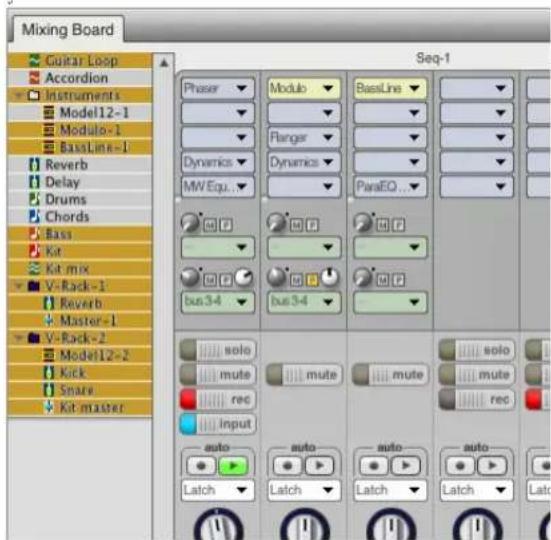551x540 pixels.
Task: Toggle record arm on the Phaser channel
Action: [x=218, y=399]
